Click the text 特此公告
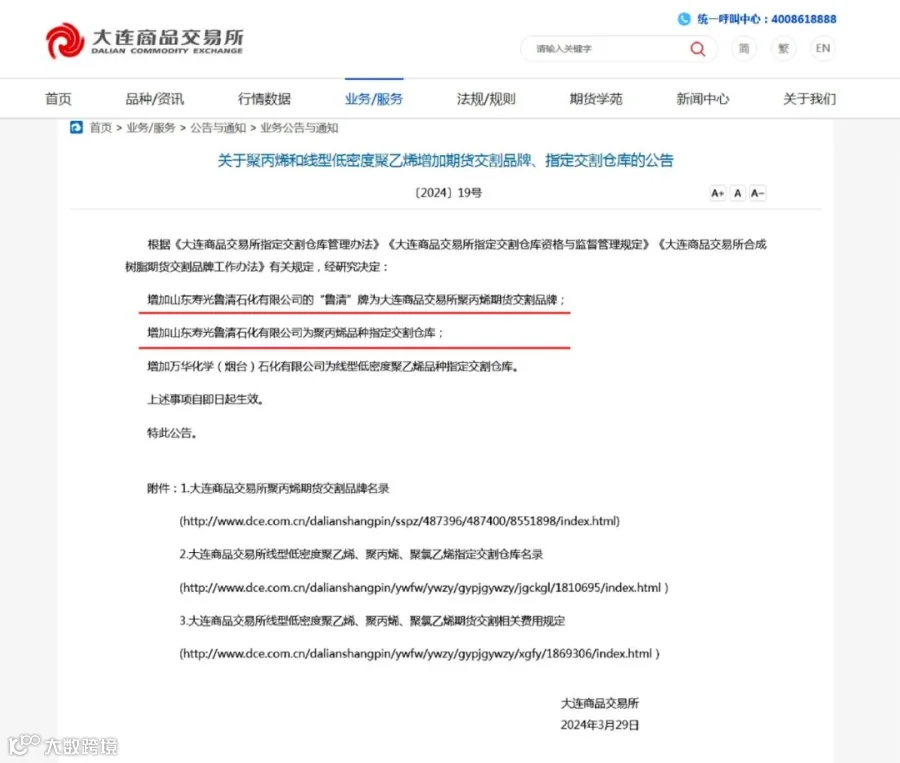This screenshot has height=763, width=900. pyautogui.click(x=172, y=433)
